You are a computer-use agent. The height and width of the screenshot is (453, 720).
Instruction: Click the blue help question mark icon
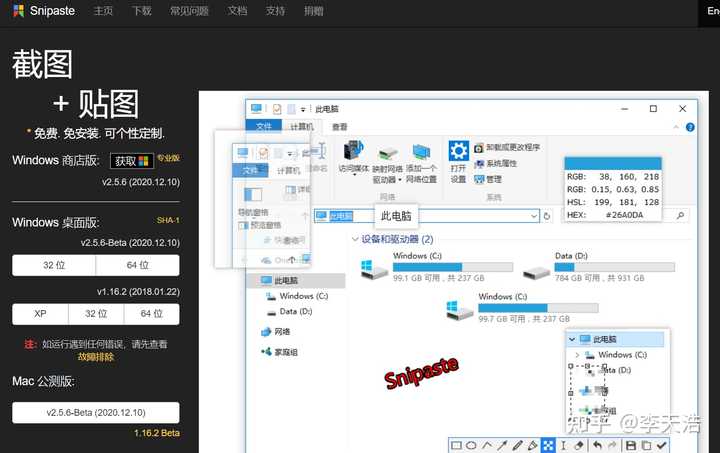coord(690,127)
